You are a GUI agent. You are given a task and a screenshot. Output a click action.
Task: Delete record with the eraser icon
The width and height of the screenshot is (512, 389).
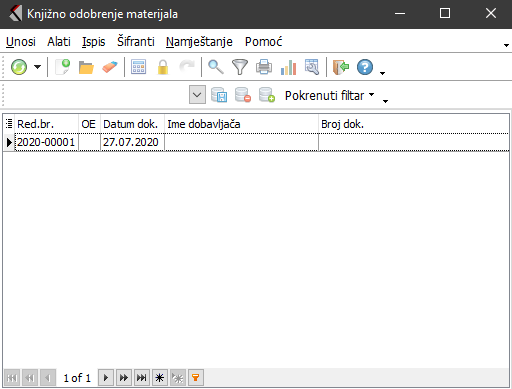(110, 67)
